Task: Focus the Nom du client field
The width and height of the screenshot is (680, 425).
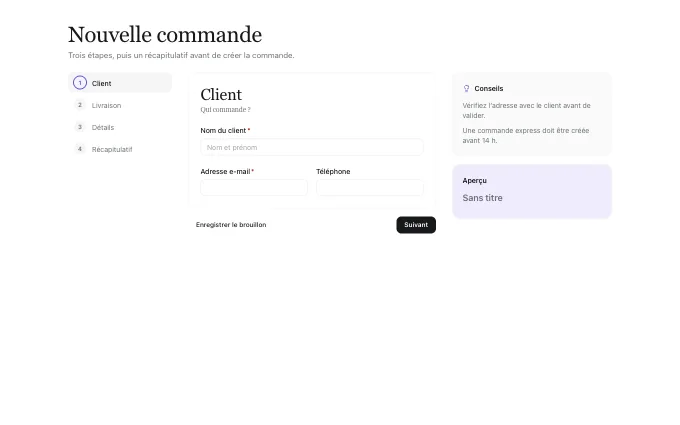Action: pyautogui.click(x=312, y=147)
